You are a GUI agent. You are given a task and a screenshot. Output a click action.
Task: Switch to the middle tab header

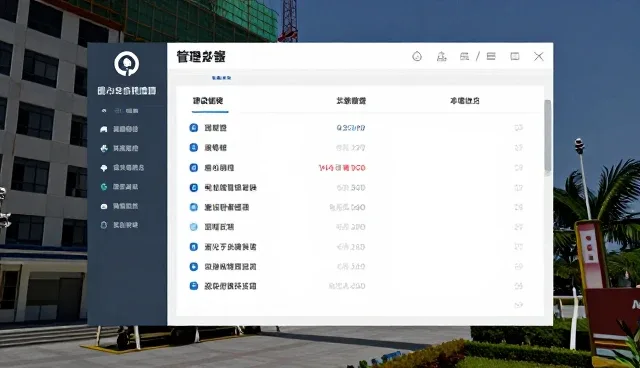(351, 101)
